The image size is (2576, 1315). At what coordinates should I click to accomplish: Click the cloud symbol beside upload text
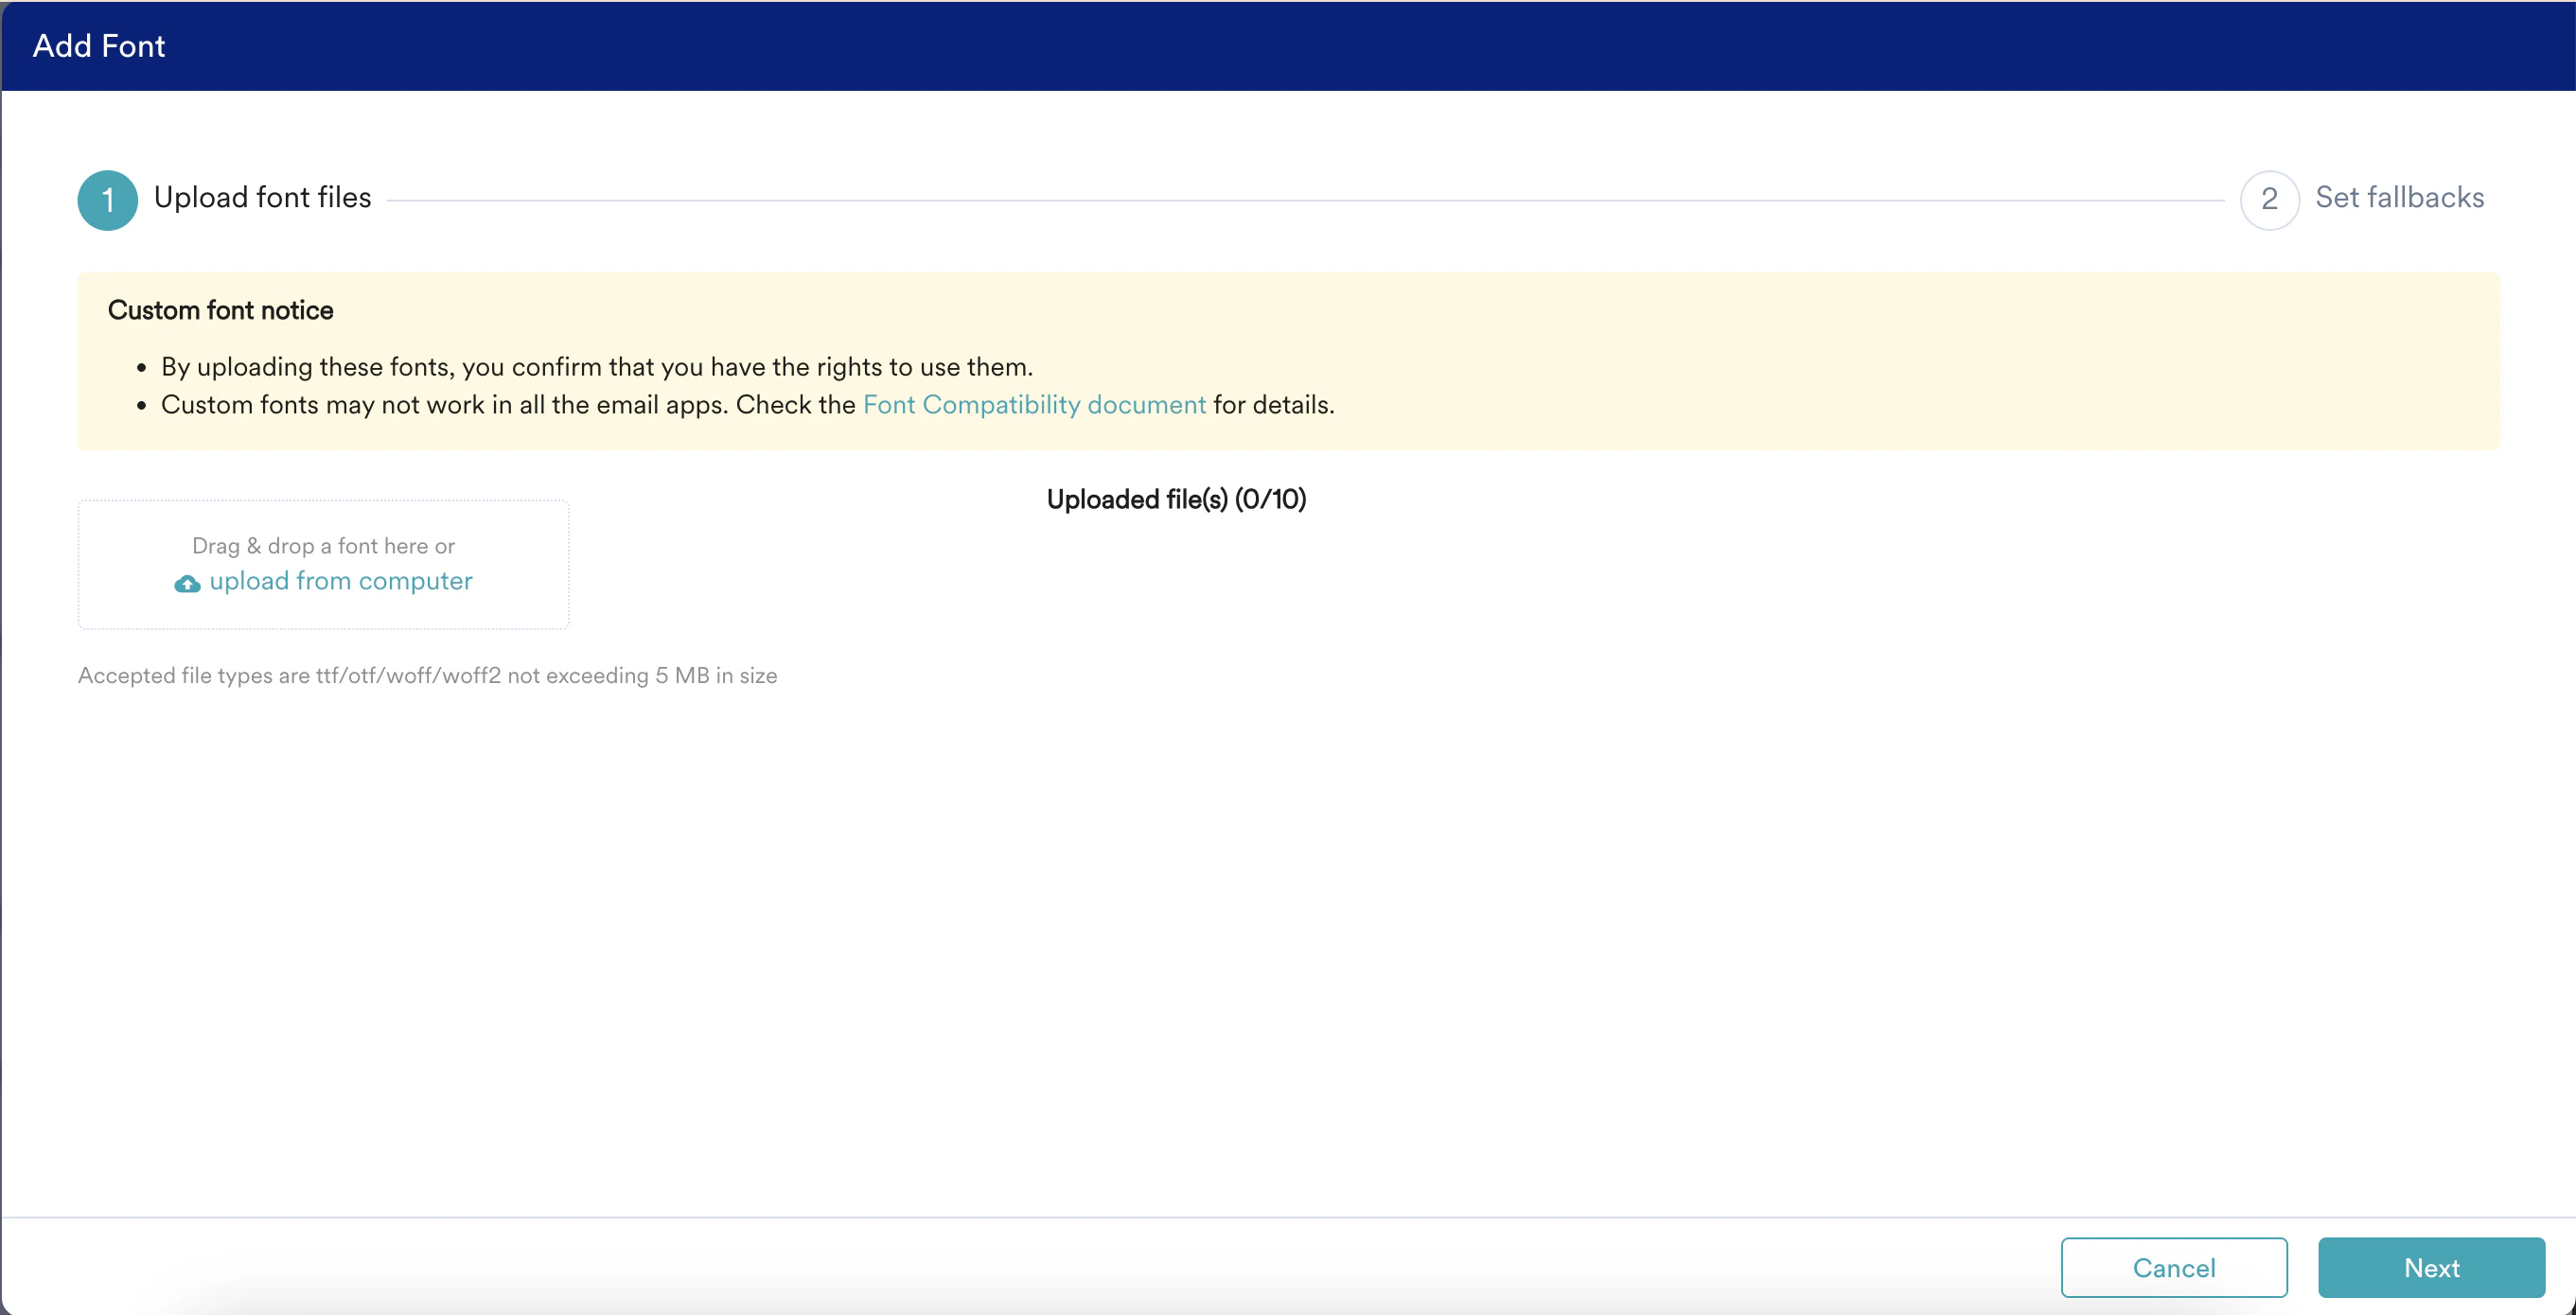[x=188, y=583]
